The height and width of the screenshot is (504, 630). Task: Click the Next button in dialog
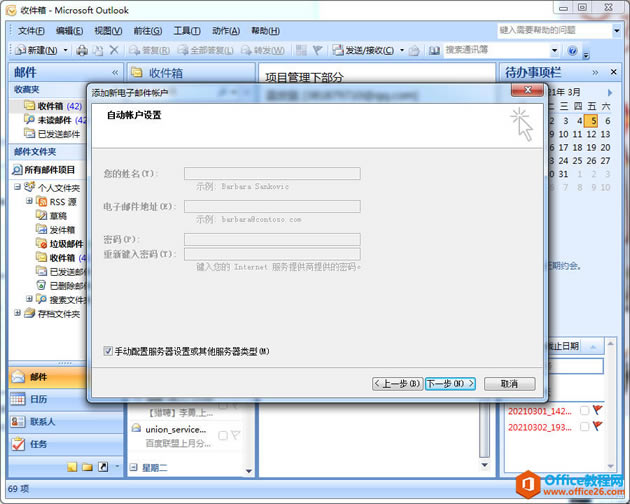click(450, 384)
